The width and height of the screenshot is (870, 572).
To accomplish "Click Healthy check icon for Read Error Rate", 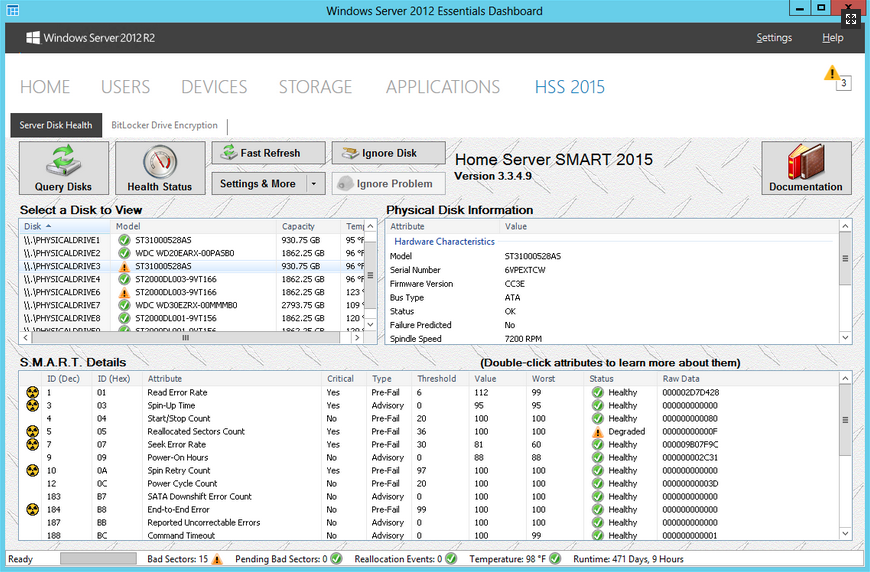I will point(597,393).
